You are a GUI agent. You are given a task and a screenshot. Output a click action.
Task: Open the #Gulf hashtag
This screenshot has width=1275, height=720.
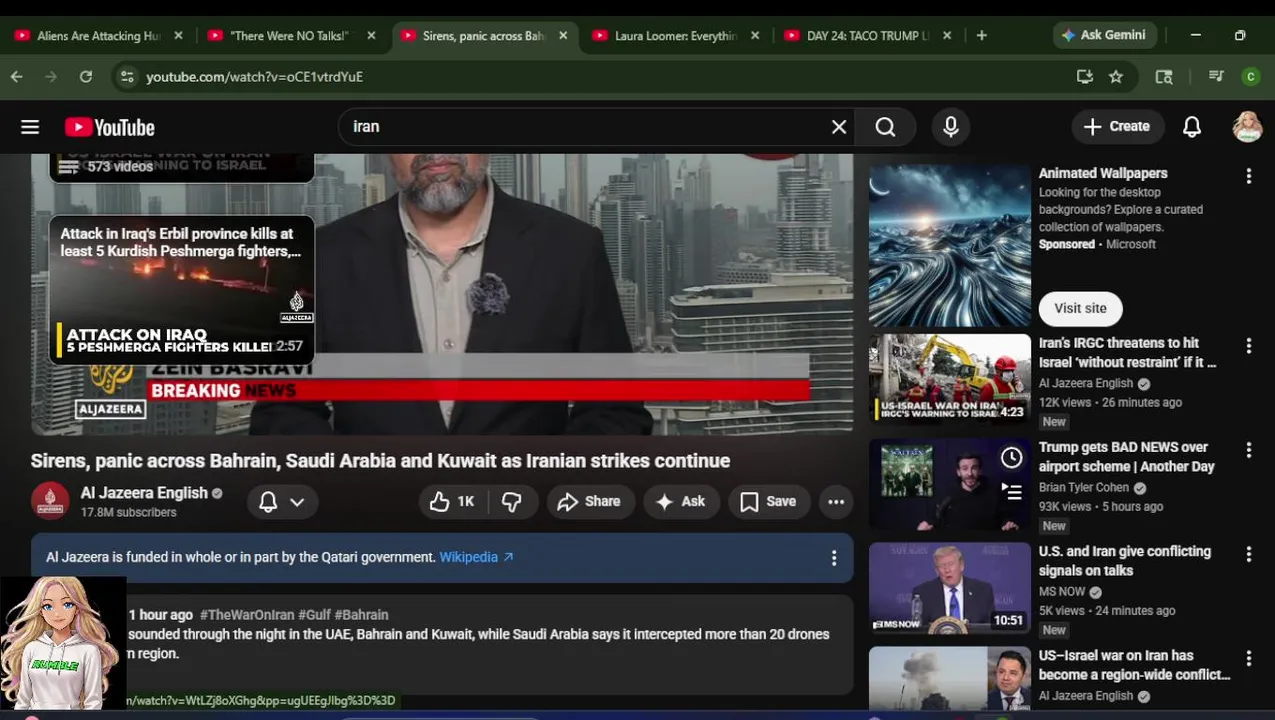pos(314,615)
